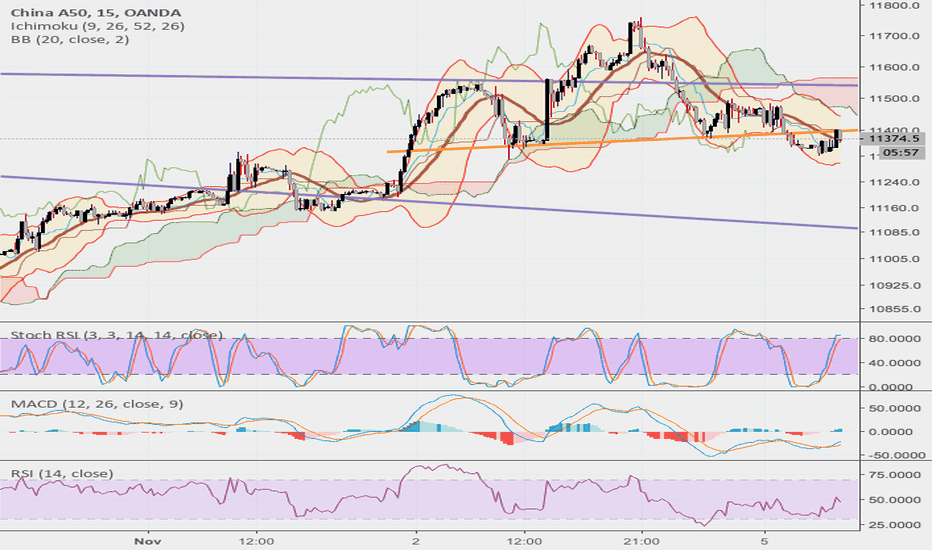932x550 pixels.
Task: Click the 11800.0 price axis label
Action: [894, 5]
